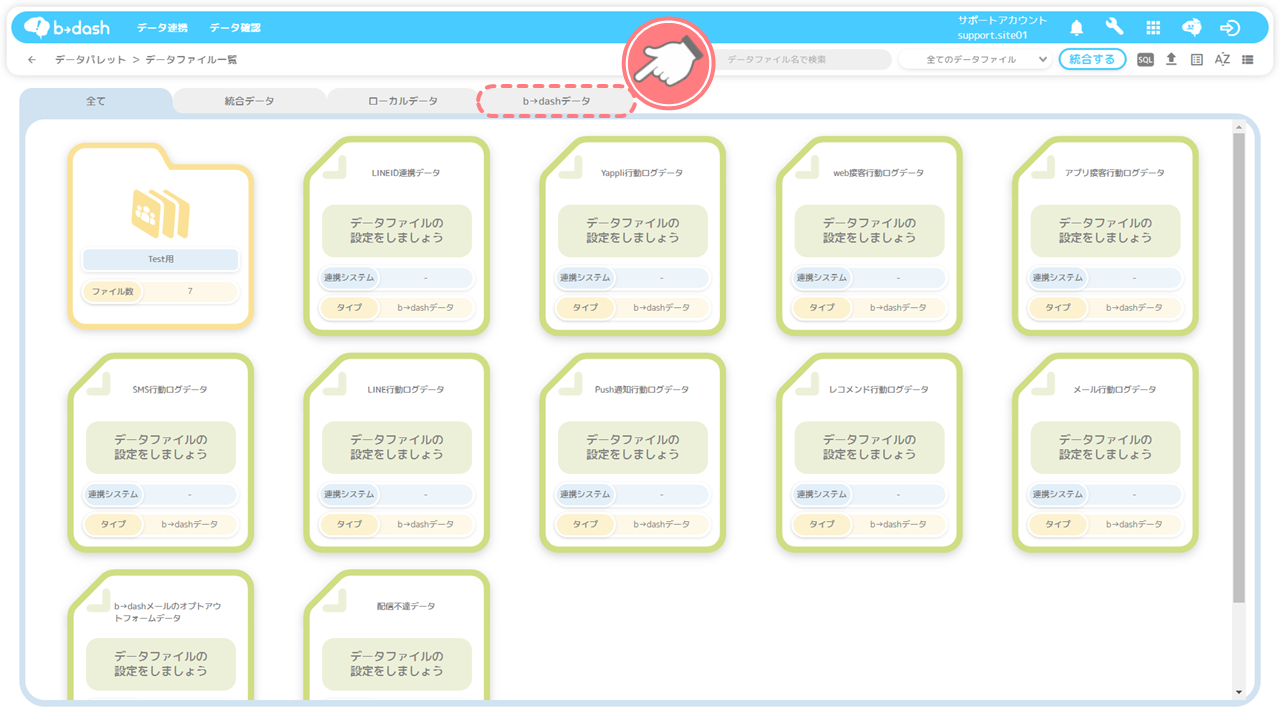Image resolution: width=1280 pixels, height=720 pixels.
Task: Click the scrollbar up arrow
Action: (1239, 127)
